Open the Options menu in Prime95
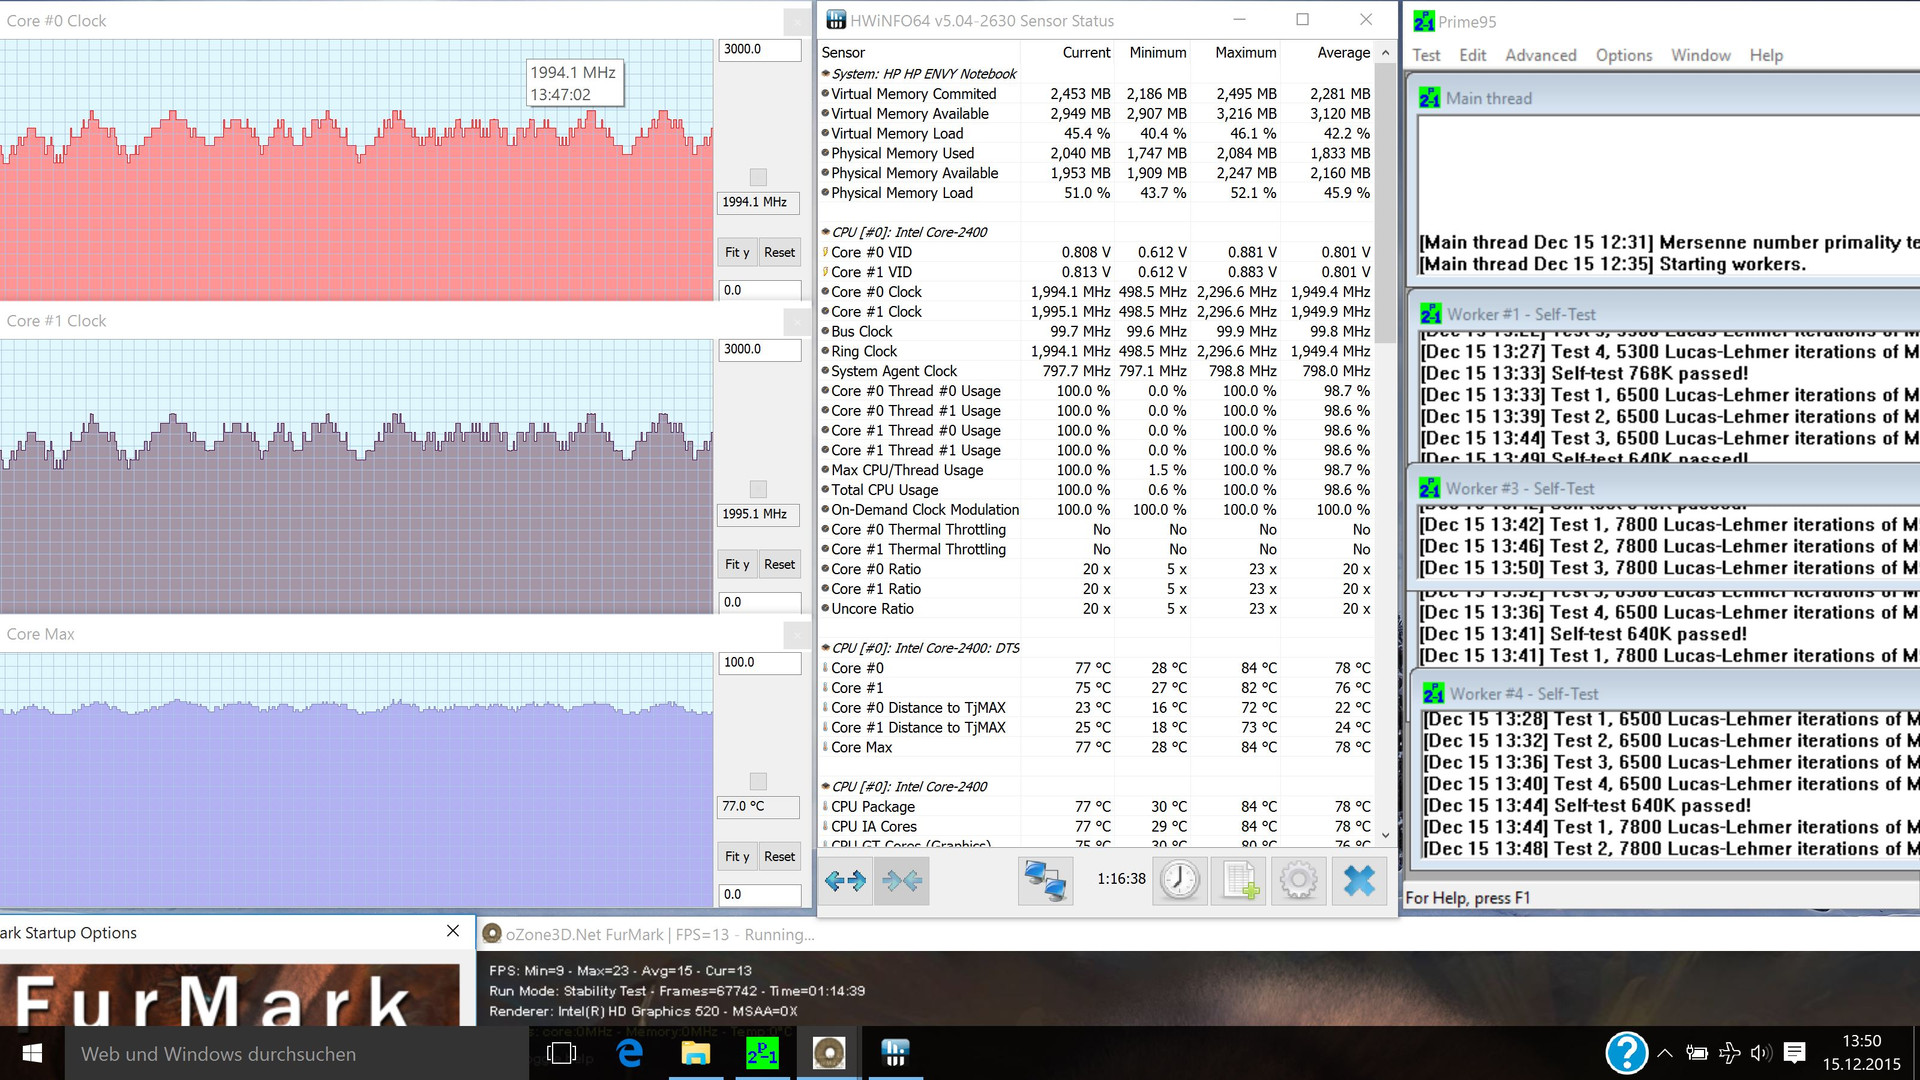The height and width of the screenshot is (1080, 1920). coord(1624,55)
